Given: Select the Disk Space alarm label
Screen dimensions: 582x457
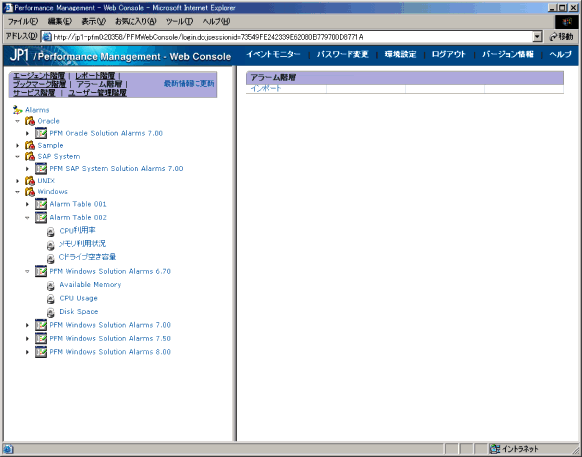Looking at the screenshot, I should pyautogui.click(x=79, y=312).
